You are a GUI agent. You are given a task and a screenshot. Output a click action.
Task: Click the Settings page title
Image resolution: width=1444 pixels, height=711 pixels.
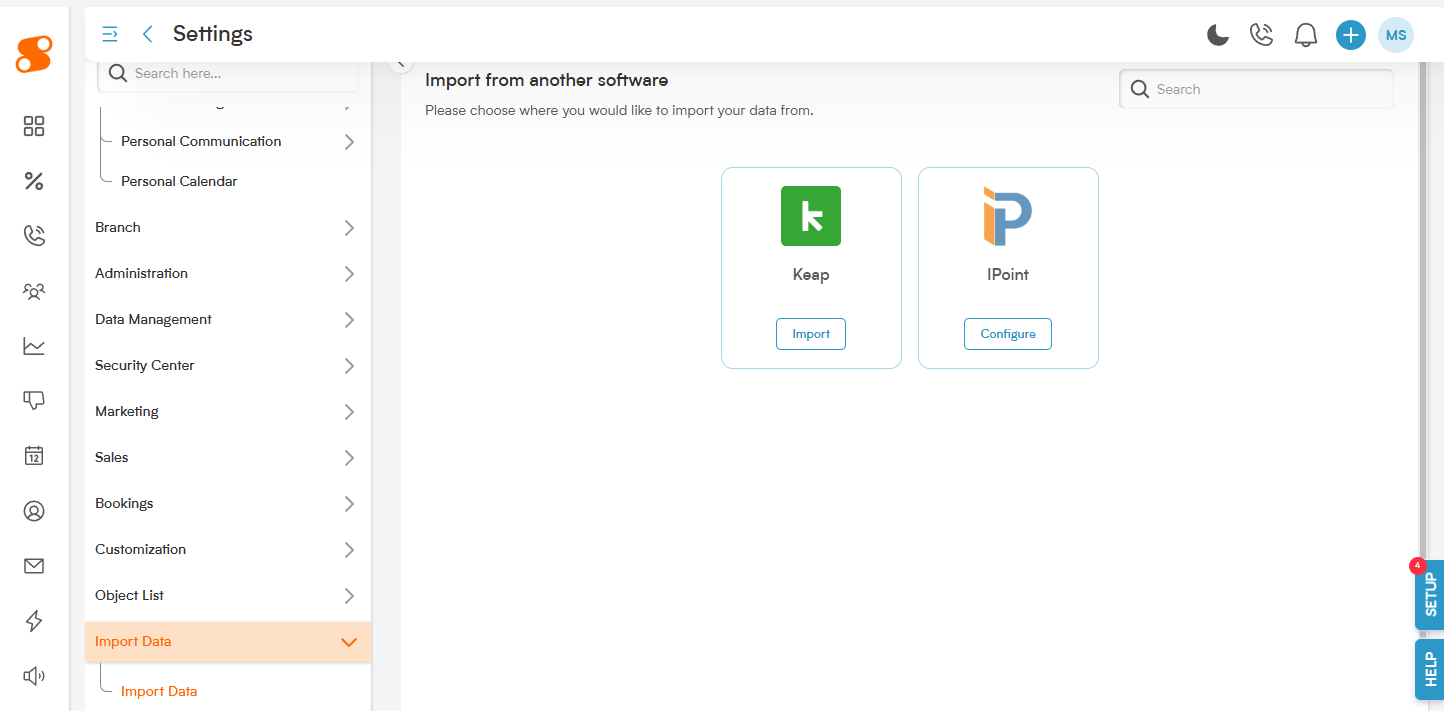213,34
